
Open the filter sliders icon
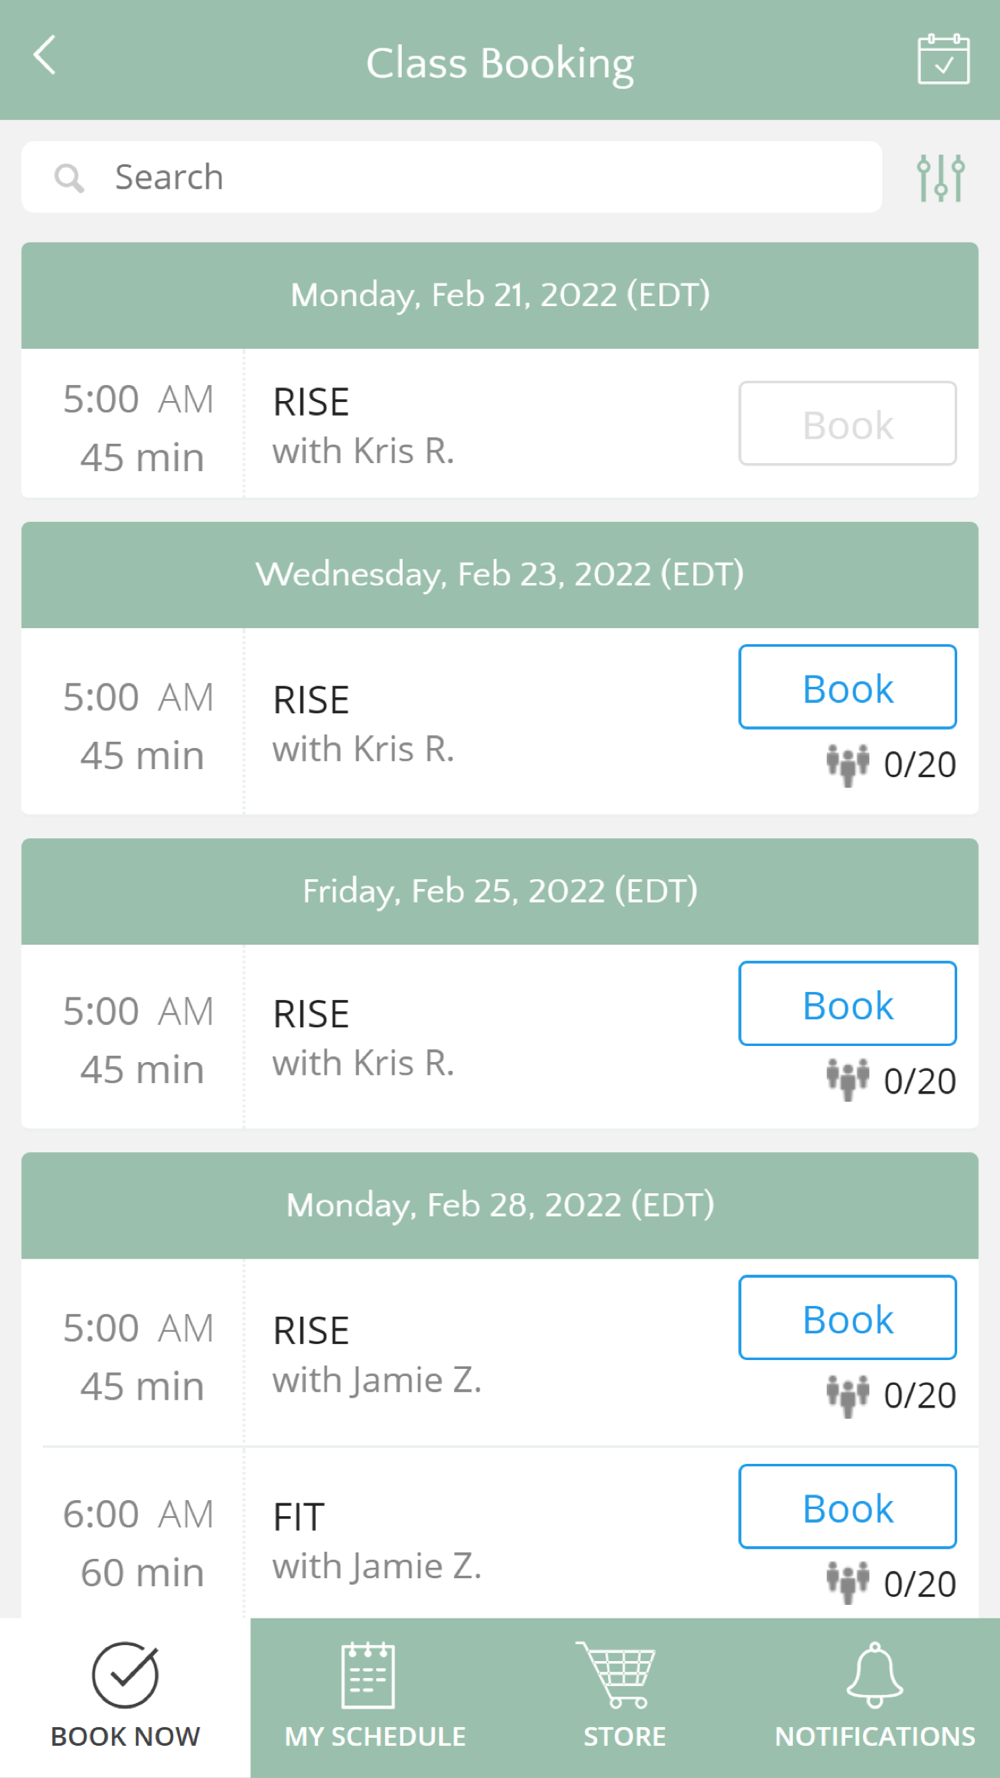click(x=940, y=177)
